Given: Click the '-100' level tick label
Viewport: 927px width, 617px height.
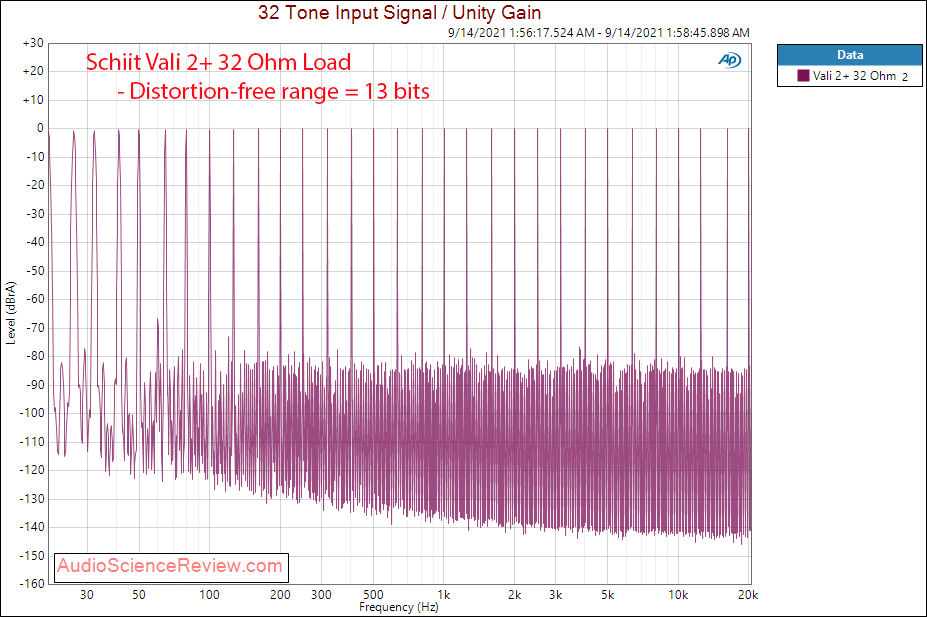Looking at the screenshot, I should [x=32, y=413].
